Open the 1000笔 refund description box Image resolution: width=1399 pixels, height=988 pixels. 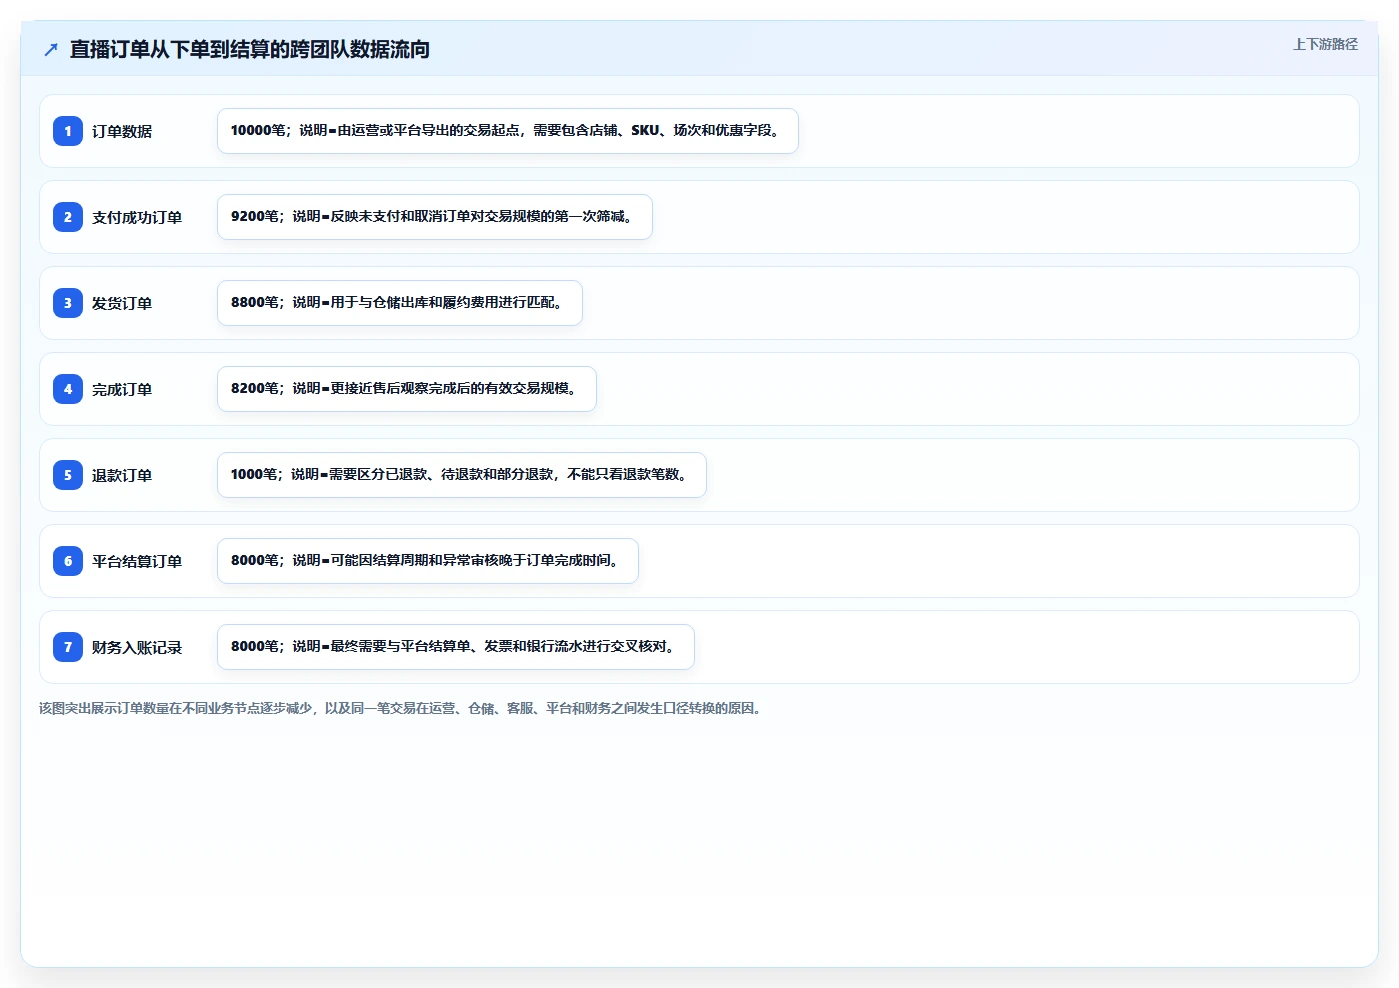[x=462, y=475]
